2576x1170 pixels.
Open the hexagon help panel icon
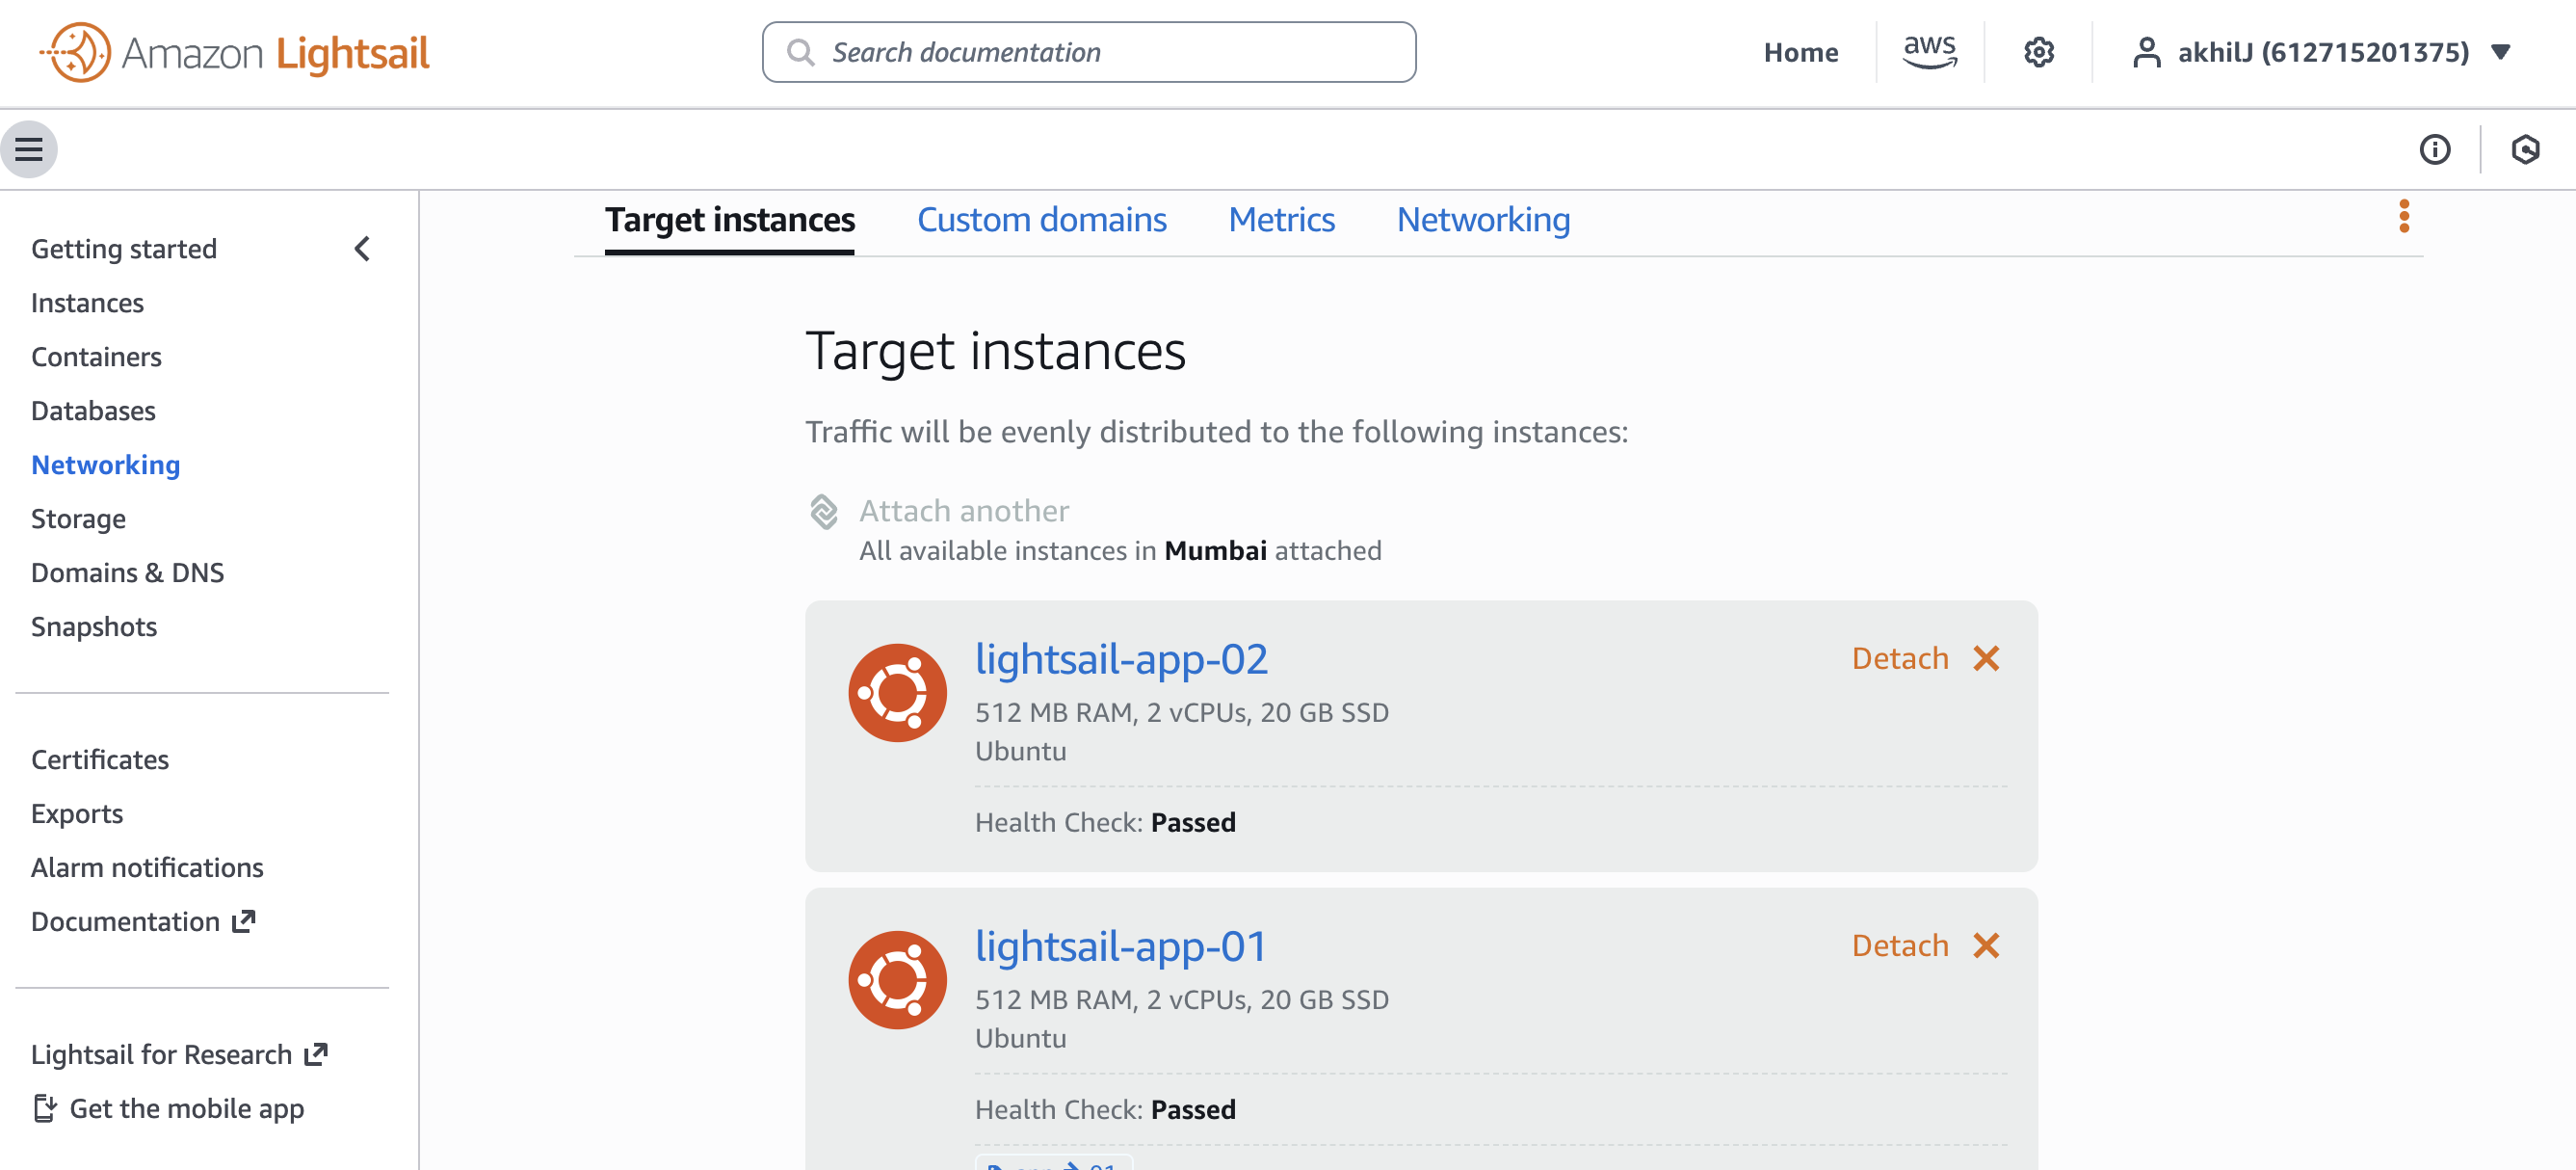point(2525,149)
